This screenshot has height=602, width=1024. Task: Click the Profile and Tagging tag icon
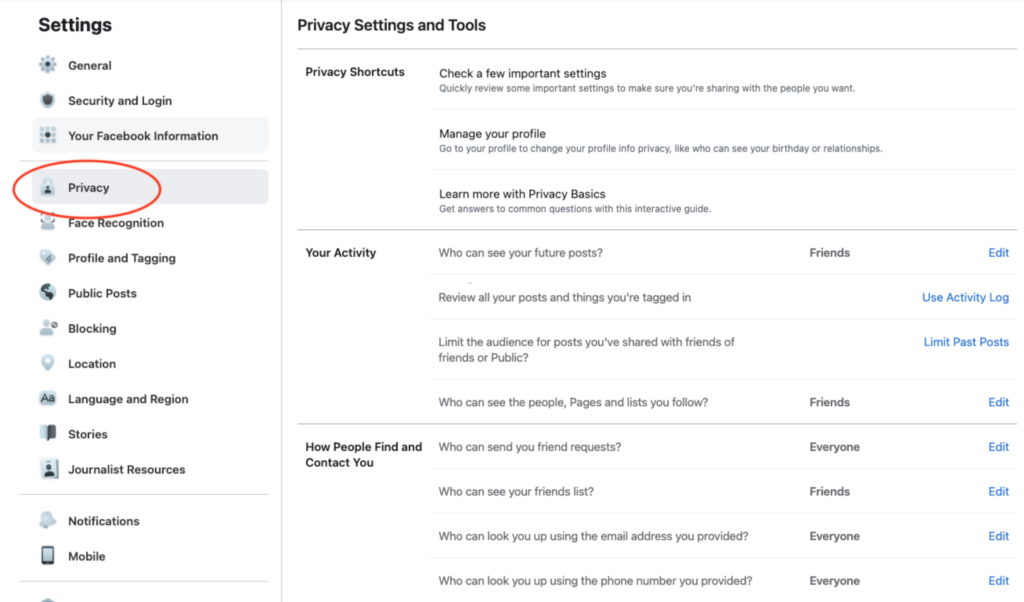click(x=48, y=257)
